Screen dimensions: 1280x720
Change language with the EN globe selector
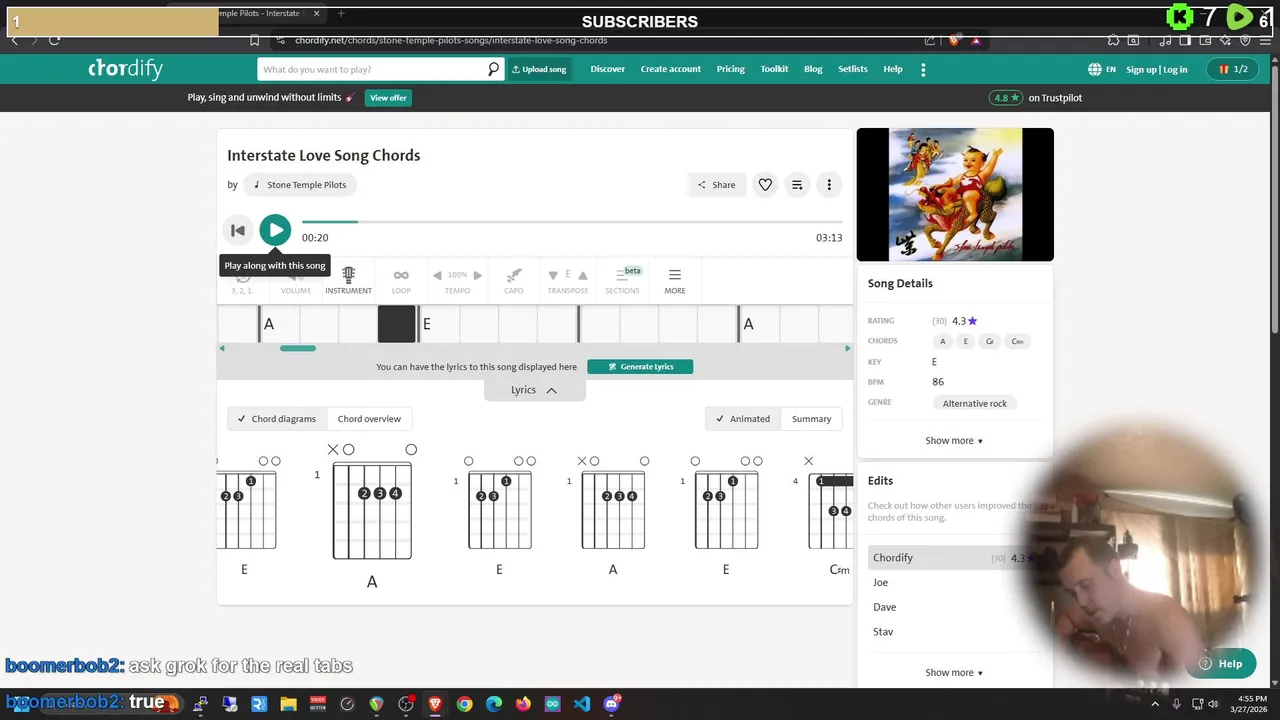coord(1102,69)
